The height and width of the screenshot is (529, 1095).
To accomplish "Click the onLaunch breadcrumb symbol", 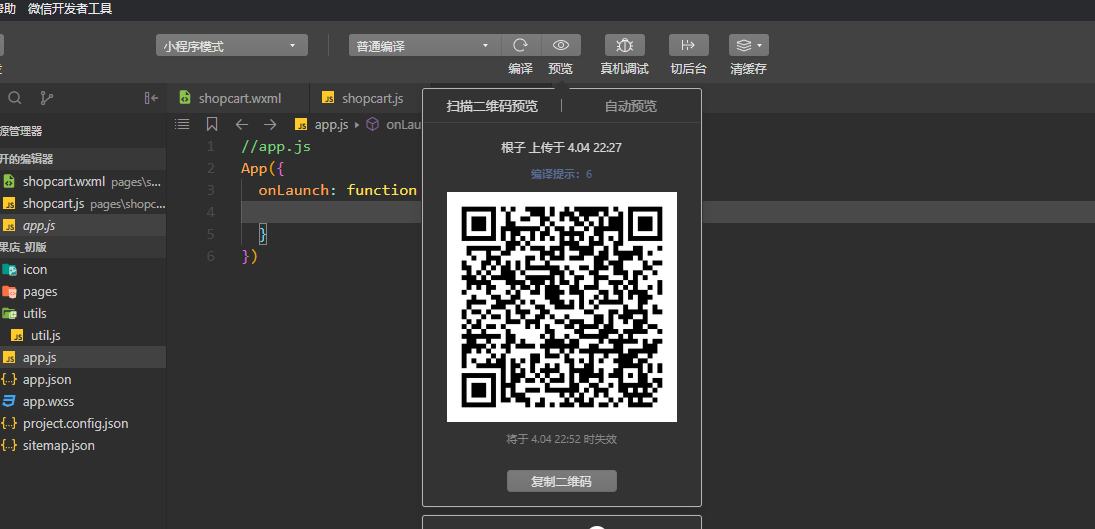I will click(395, 124).
